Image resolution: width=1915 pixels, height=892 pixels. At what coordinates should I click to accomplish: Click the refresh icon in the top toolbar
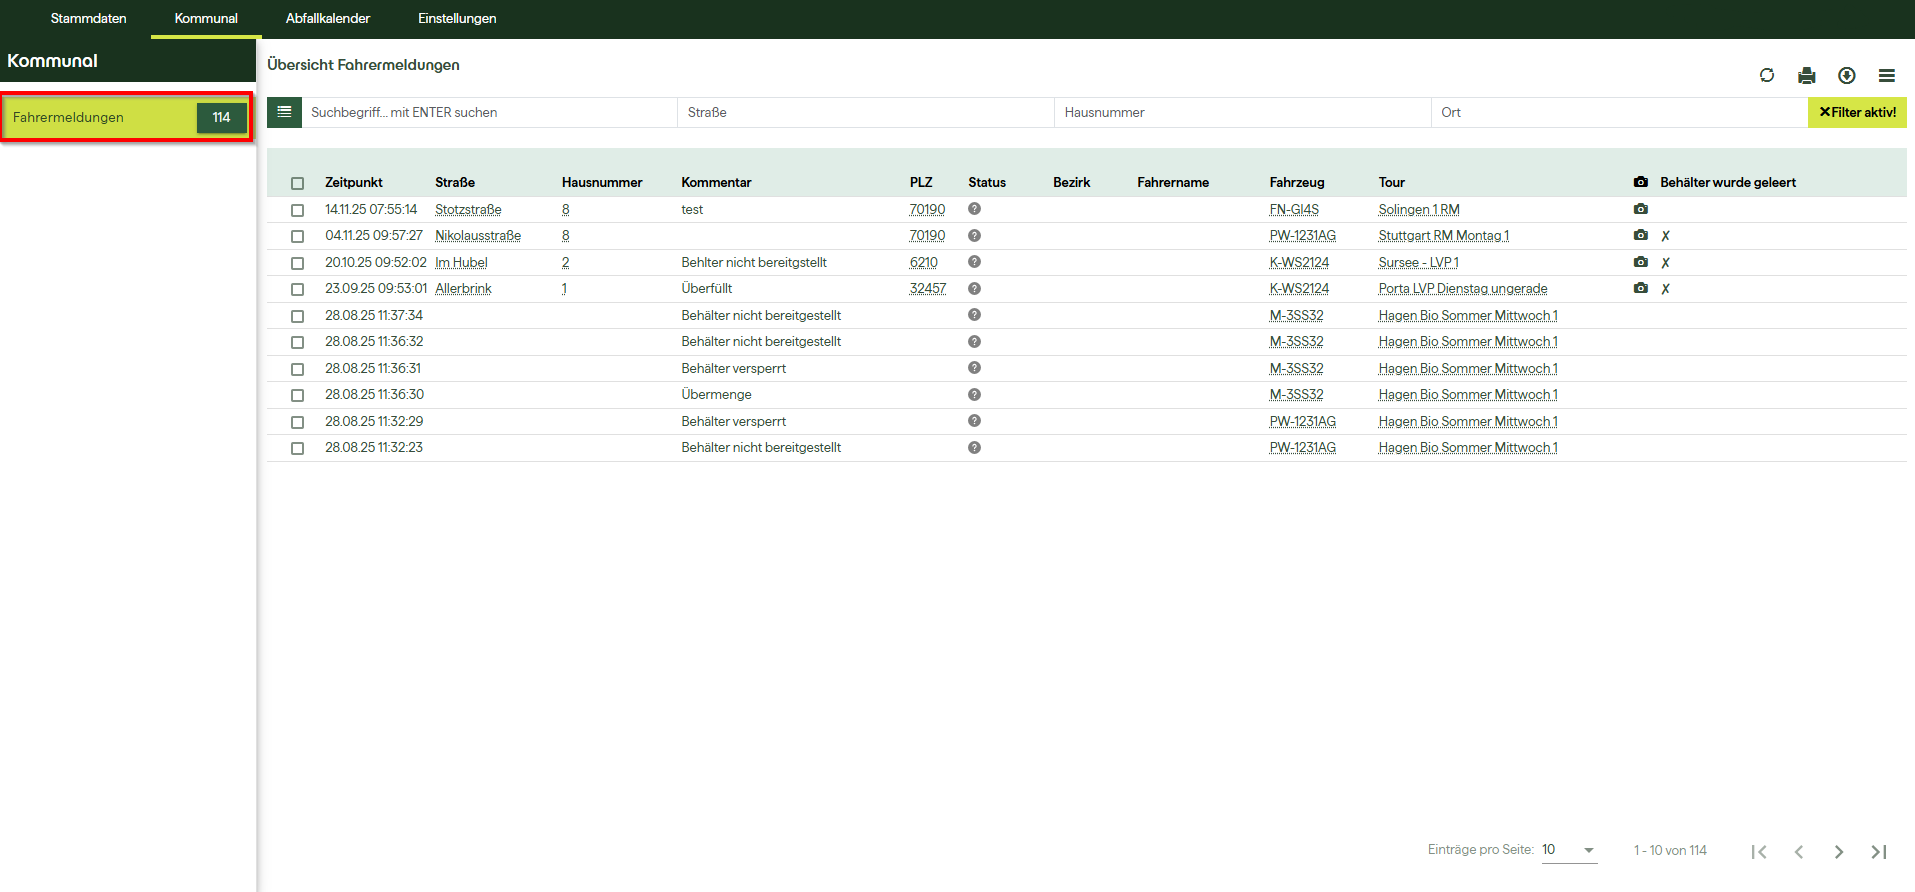(x=1767, y=75)
